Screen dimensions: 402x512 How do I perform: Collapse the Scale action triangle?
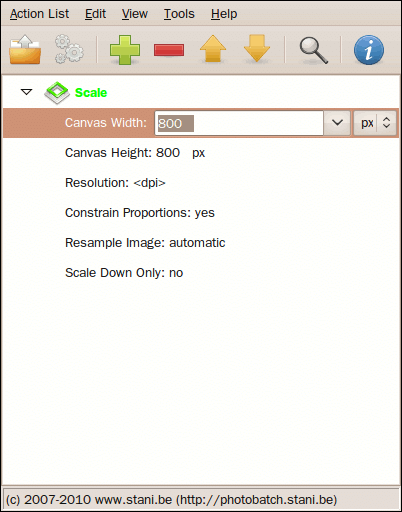point(26,92)
